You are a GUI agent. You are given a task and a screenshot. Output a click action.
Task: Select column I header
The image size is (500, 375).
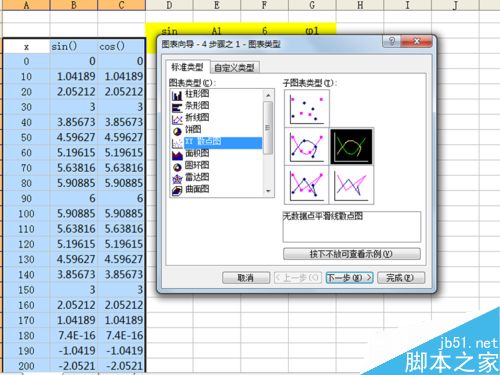[x=408, y=5]
